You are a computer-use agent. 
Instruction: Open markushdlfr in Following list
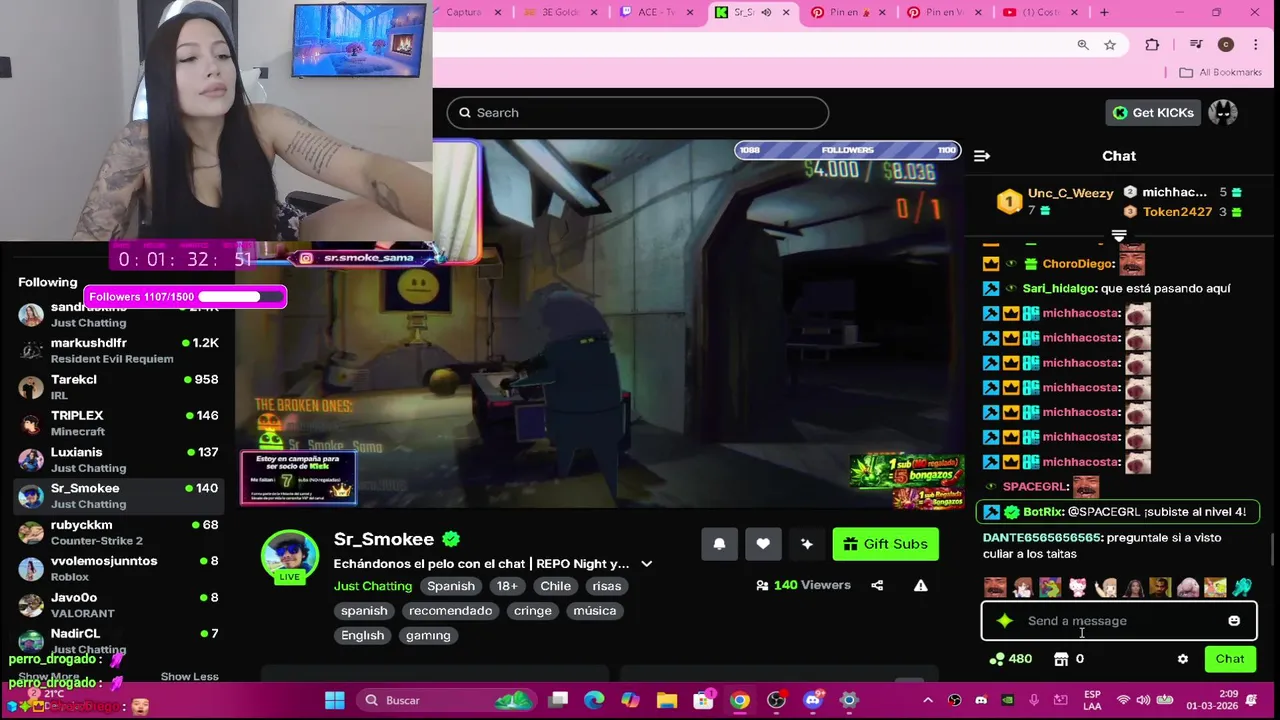(119, 351)
